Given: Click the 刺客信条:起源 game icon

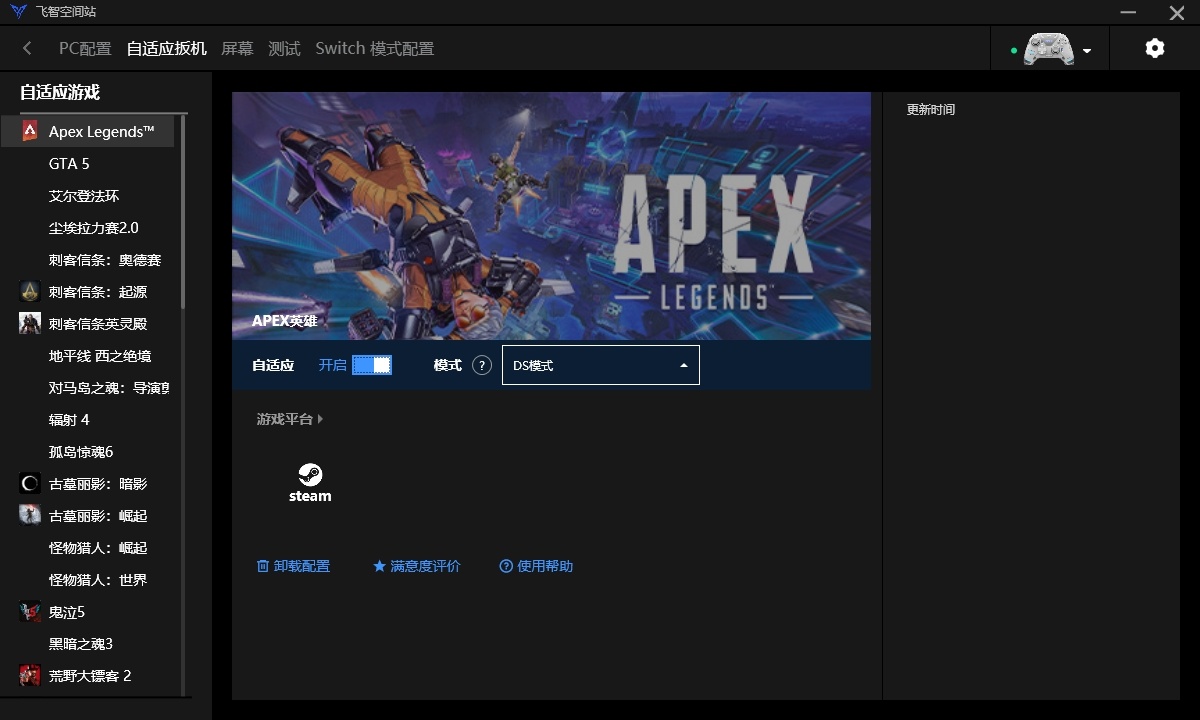Looking at the screenshot, I should 30,291.
